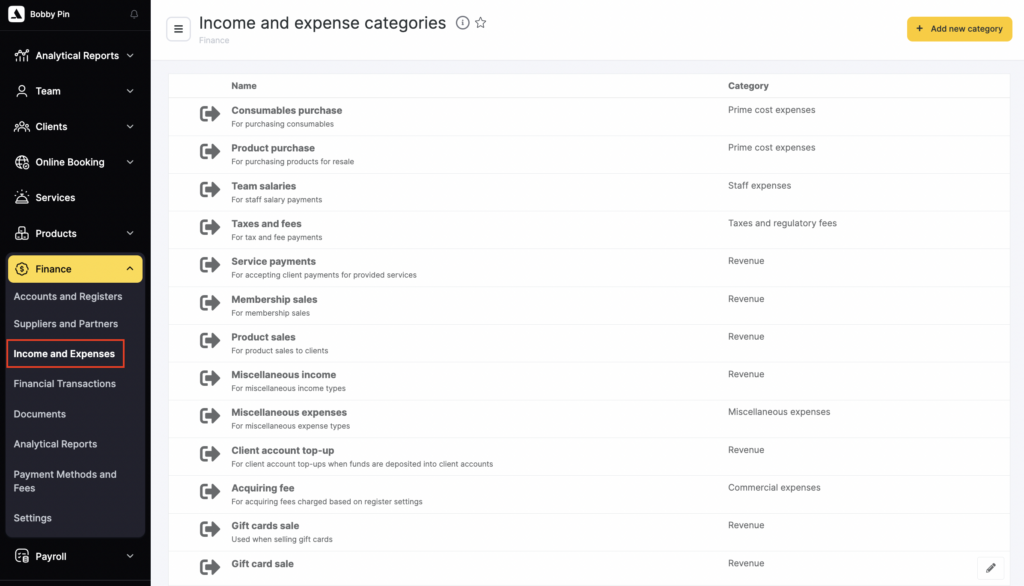Collapse the Finance section
This screenshot has height=586, width=1024.
pos(130,269)
